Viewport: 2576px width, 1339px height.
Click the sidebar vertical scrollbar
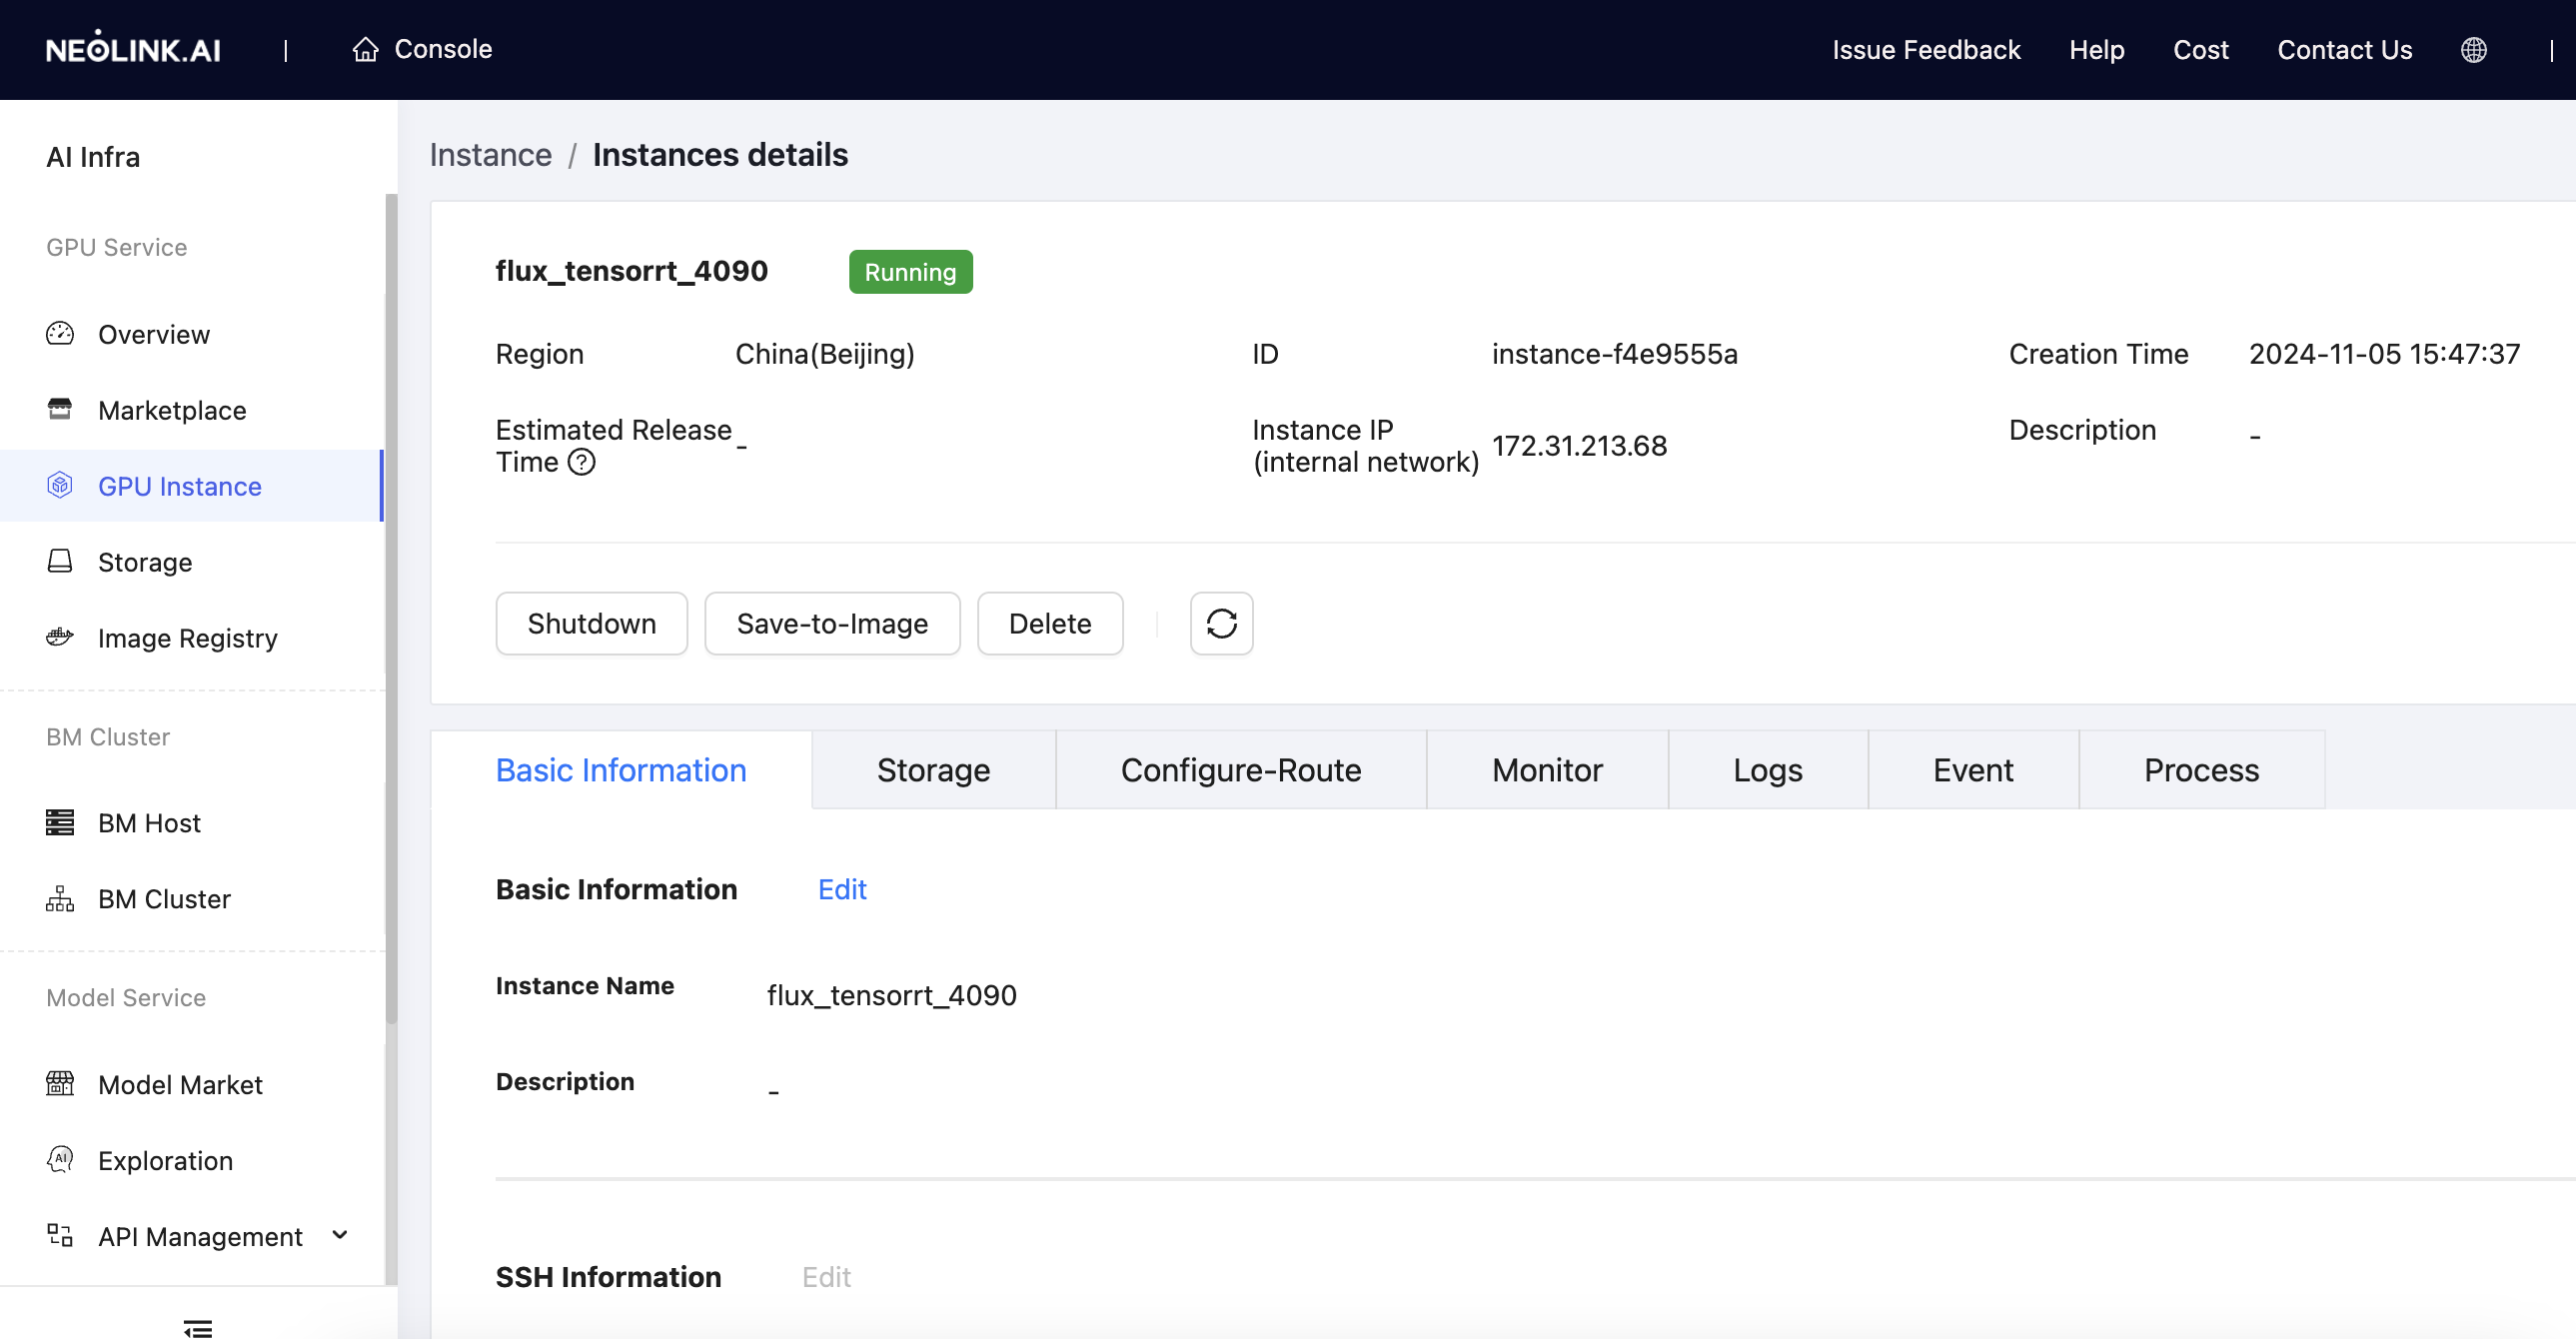(x=391, y=610)
